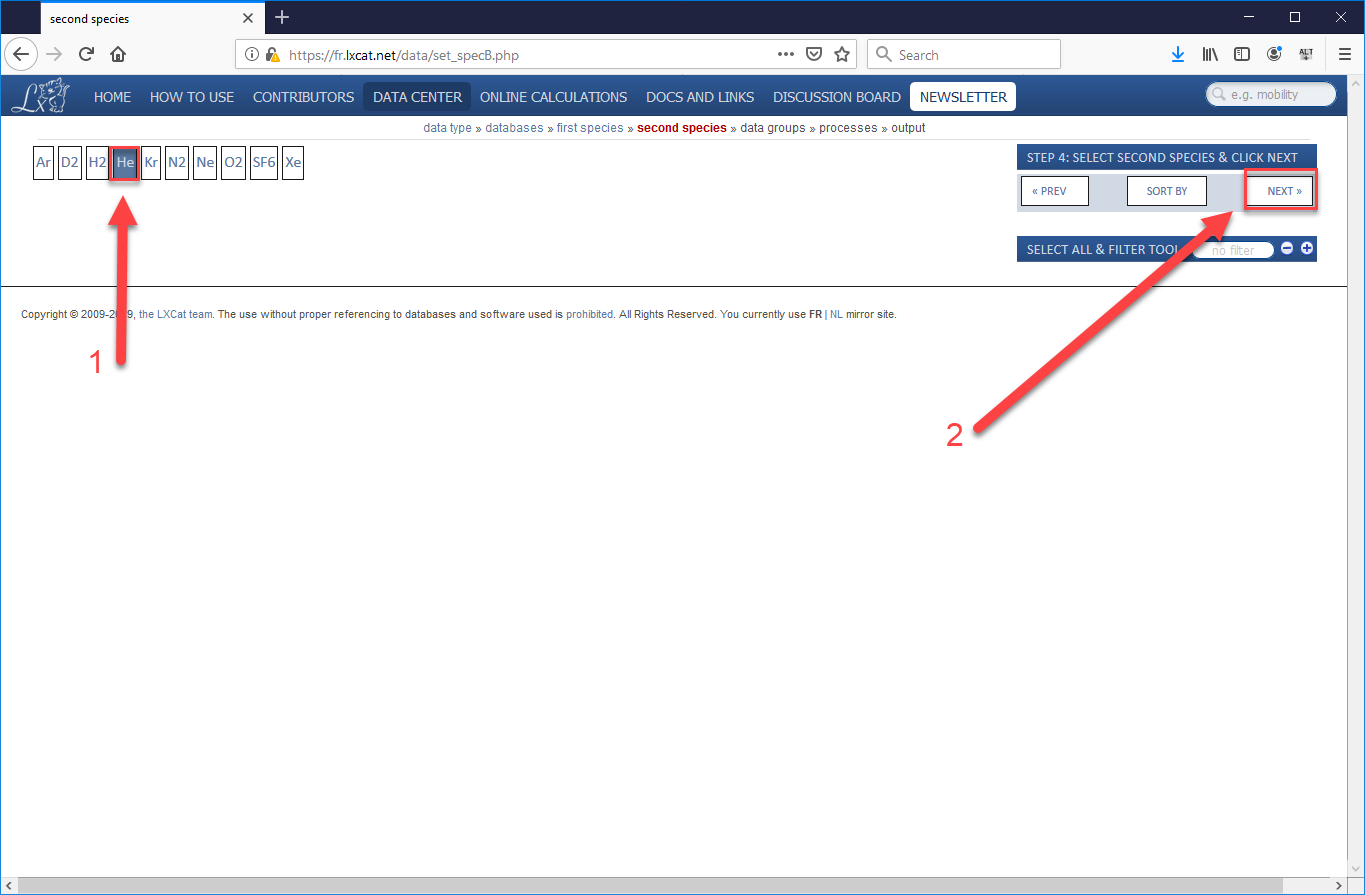Bookmark this page with star icon

[x=842, y=55]
